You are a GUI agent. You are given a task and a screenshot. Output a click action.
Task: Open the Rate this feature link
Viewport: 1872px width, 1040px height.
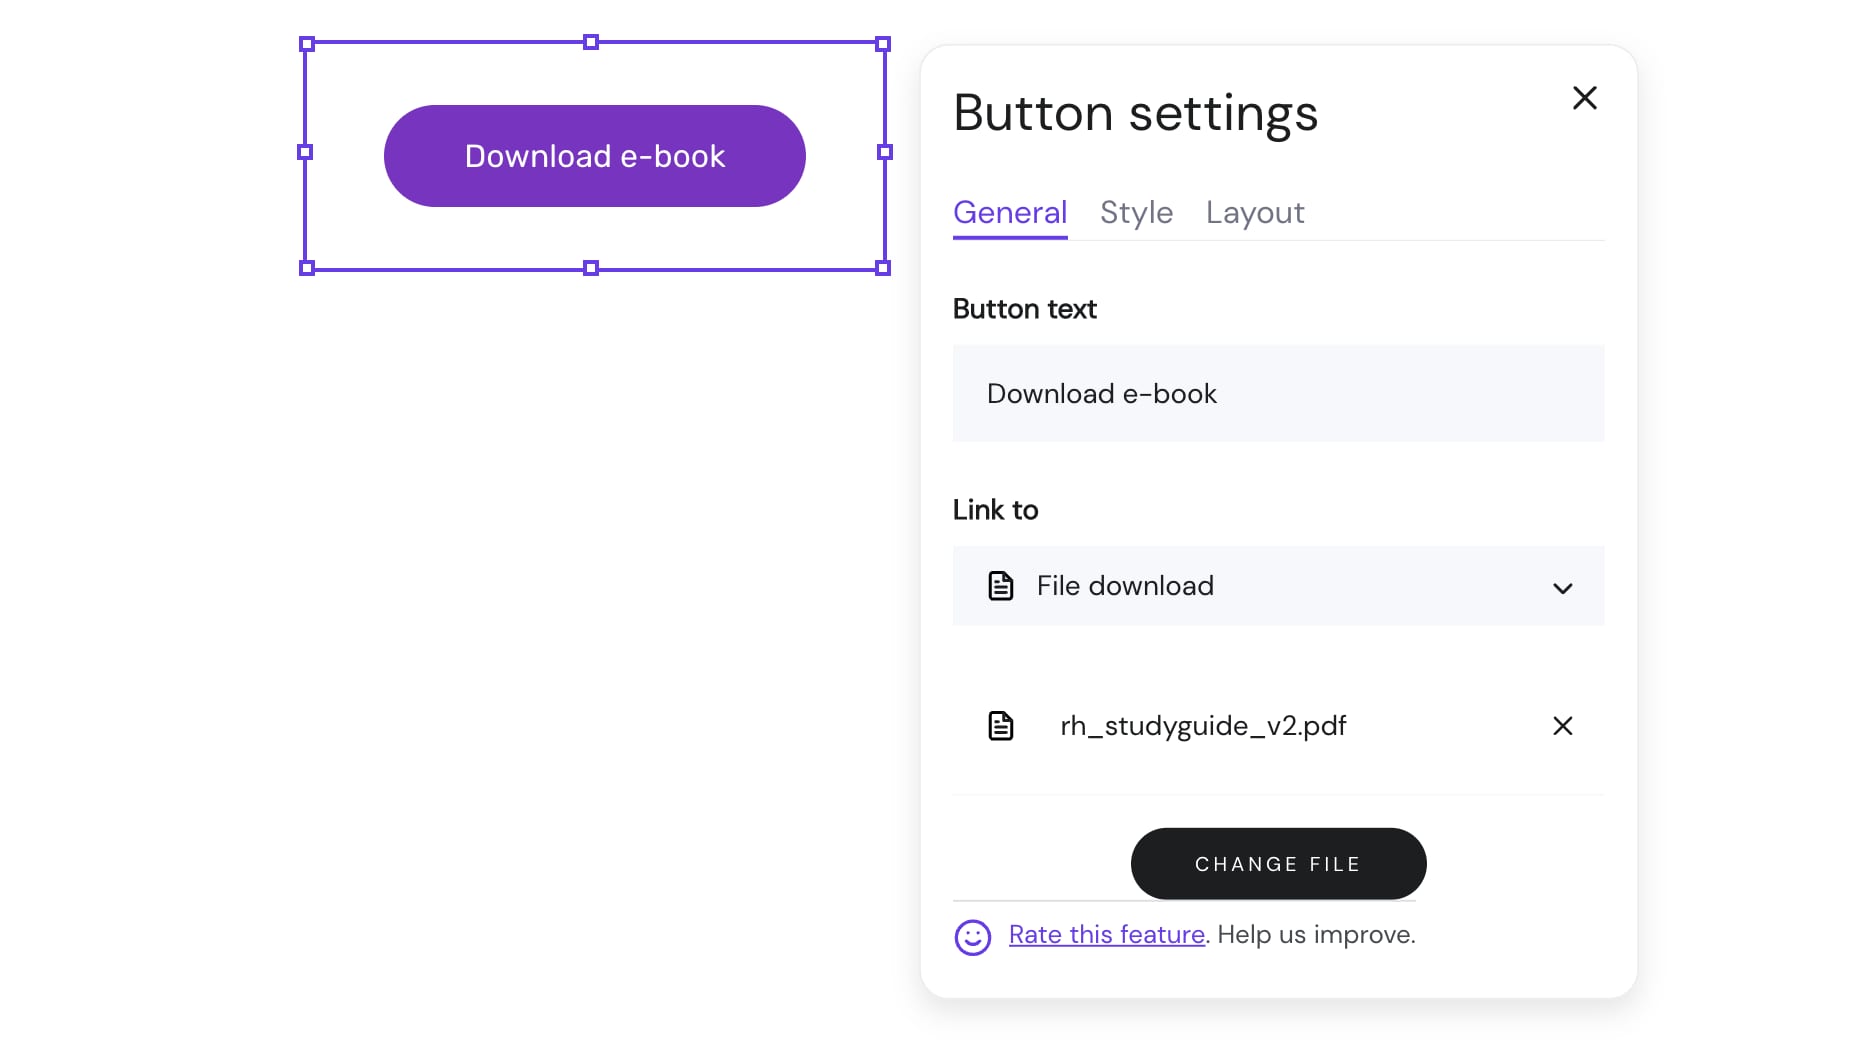coord(1106,935)
